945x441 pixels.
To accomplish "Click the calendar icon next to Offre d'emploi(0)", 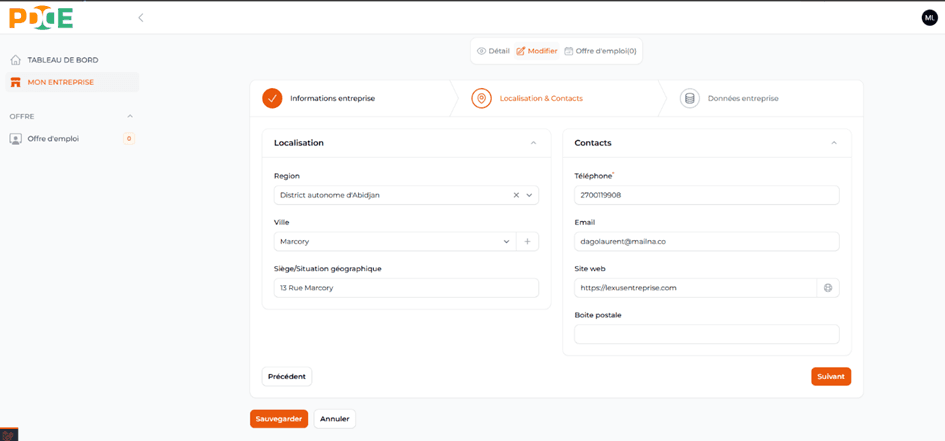I will [x=568, y=51].
